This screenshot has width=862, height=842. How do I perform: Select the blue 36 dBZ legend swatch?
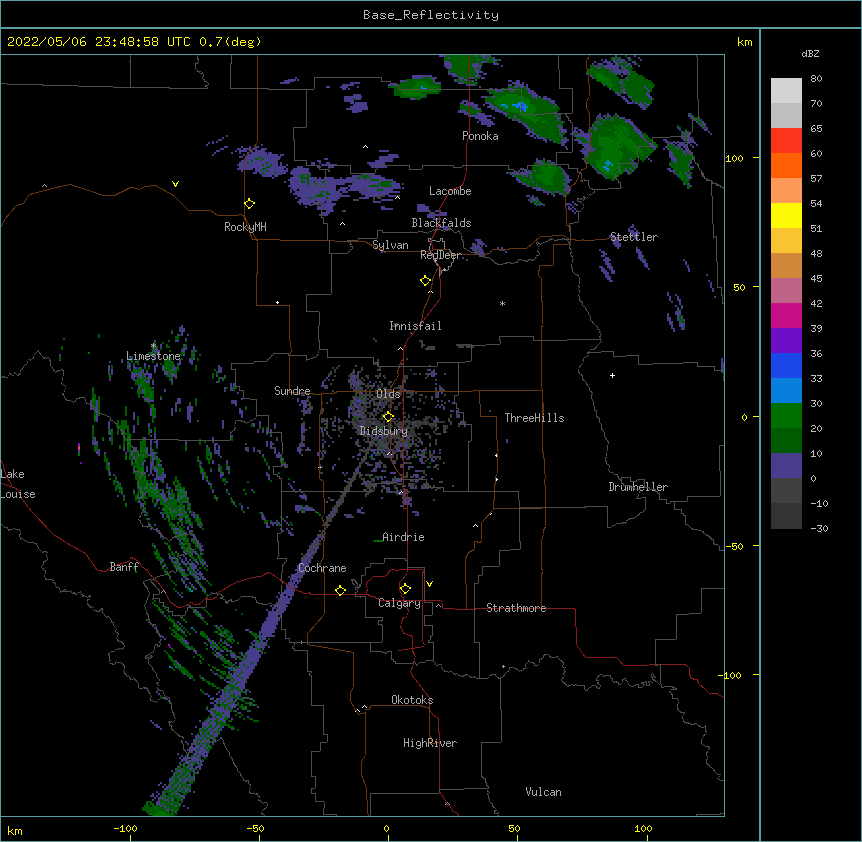click(x=786, y=365)
